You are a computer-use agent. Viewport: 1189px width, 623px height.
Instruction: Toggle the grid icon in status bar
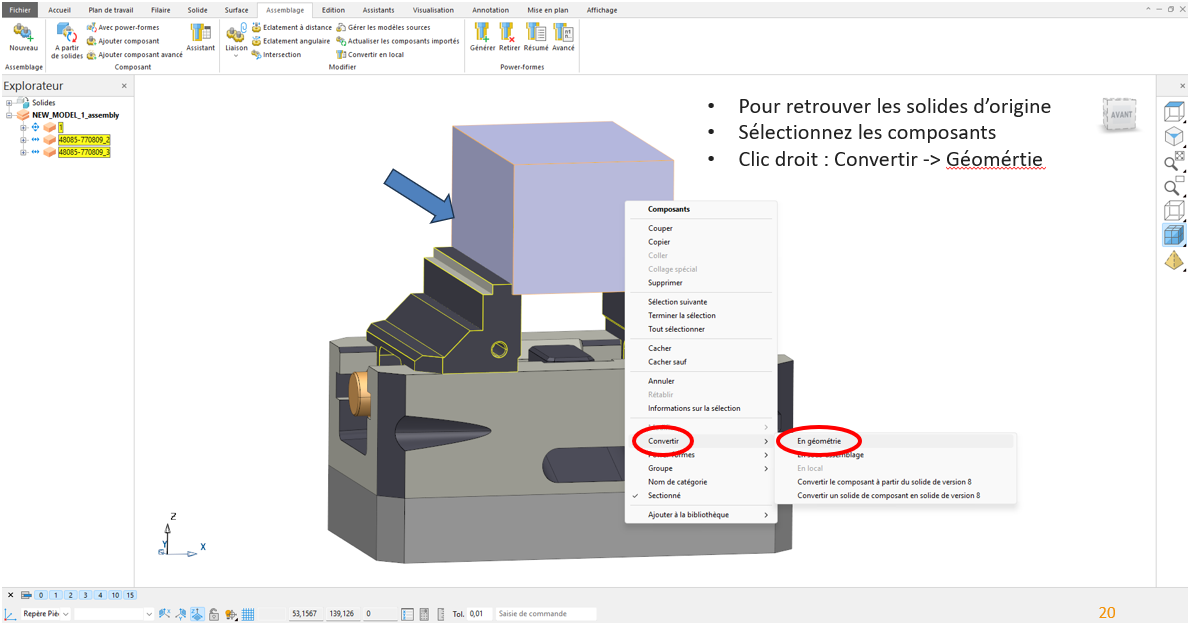point(248,614)
